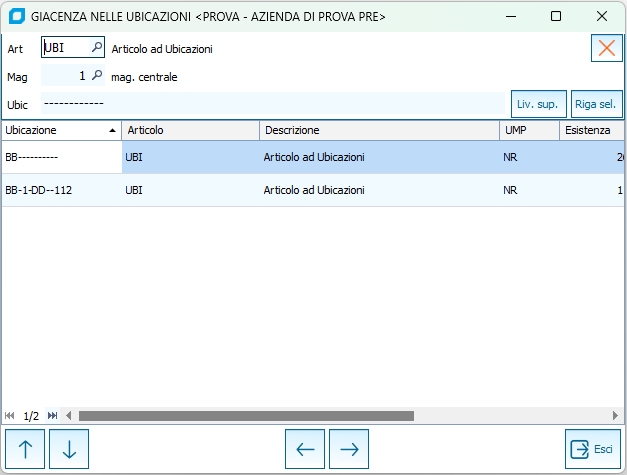Click the up arrow navigation button
Screen dimensions: 627x475
25,449
